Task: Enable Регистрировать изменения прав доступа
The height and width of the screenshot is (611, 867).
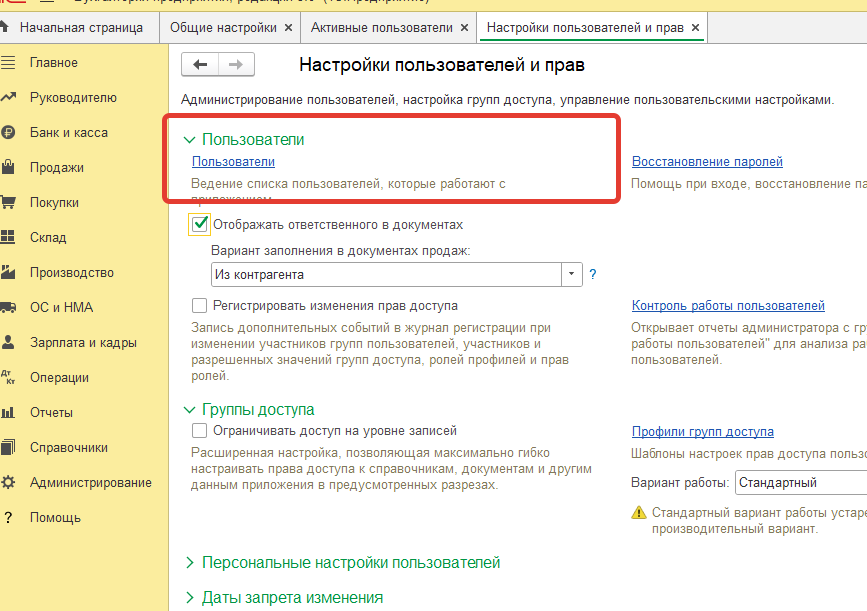Action: (199, 305)
